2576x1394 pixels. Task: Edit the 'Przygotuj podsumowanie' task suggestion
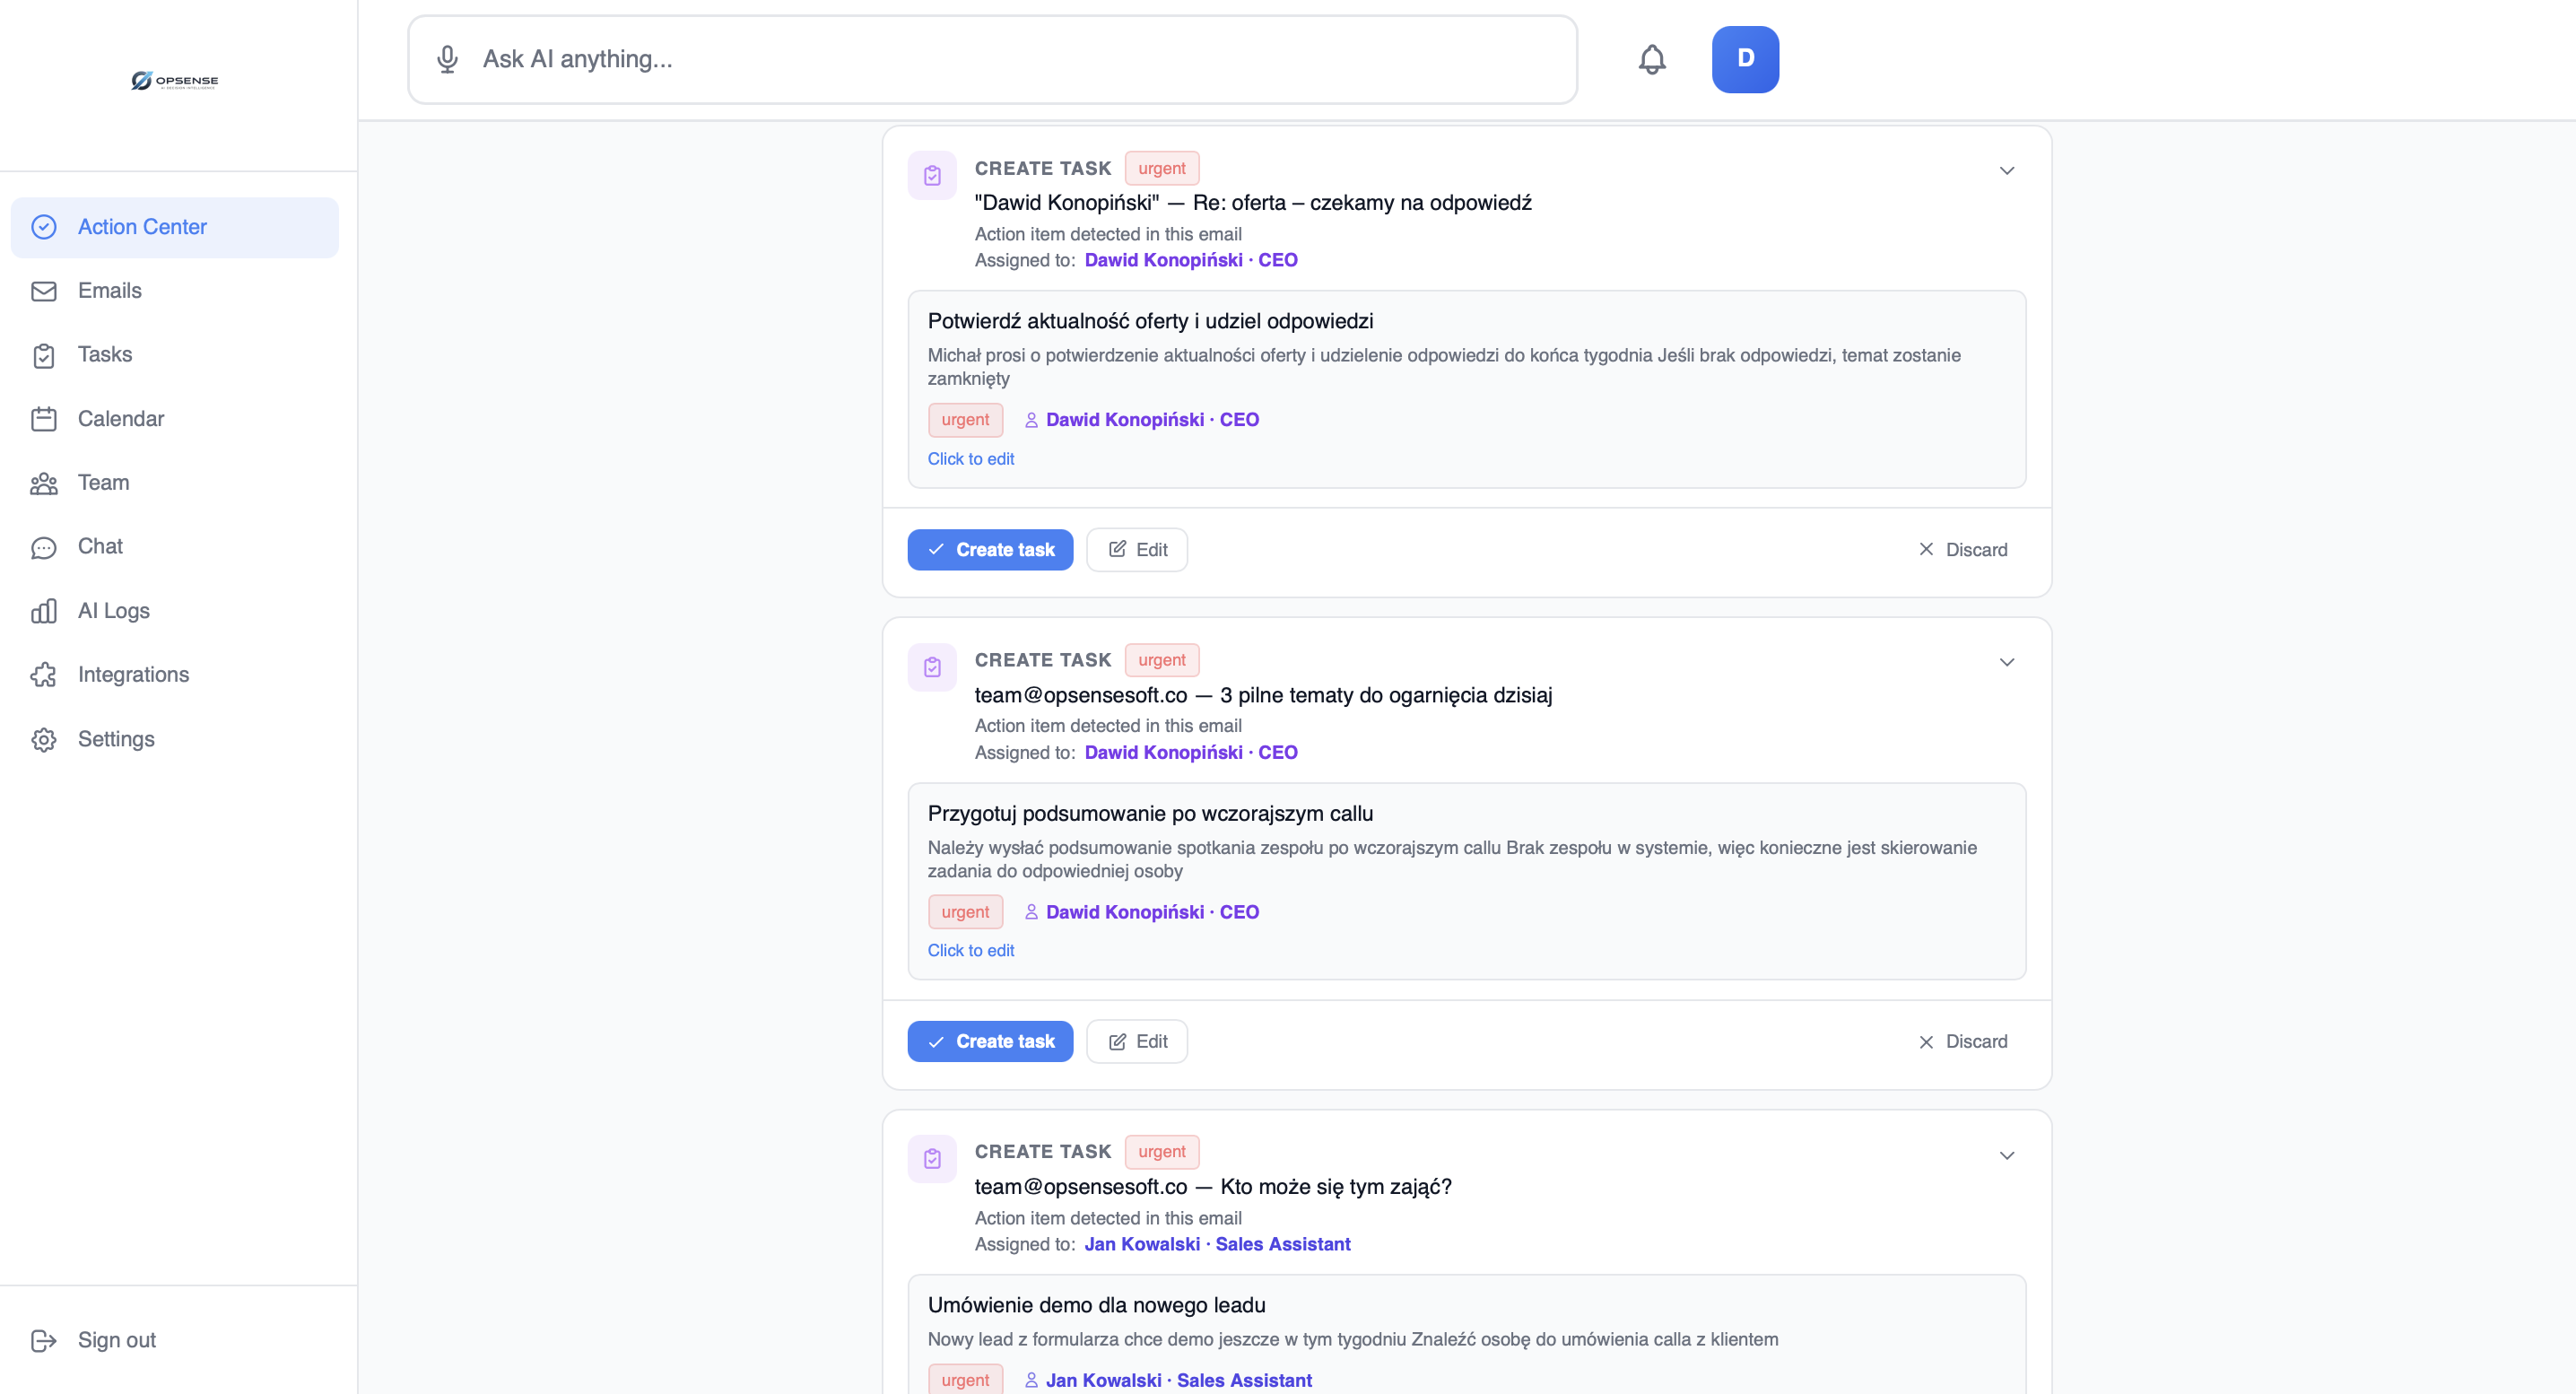(x=1137, y=1041)
